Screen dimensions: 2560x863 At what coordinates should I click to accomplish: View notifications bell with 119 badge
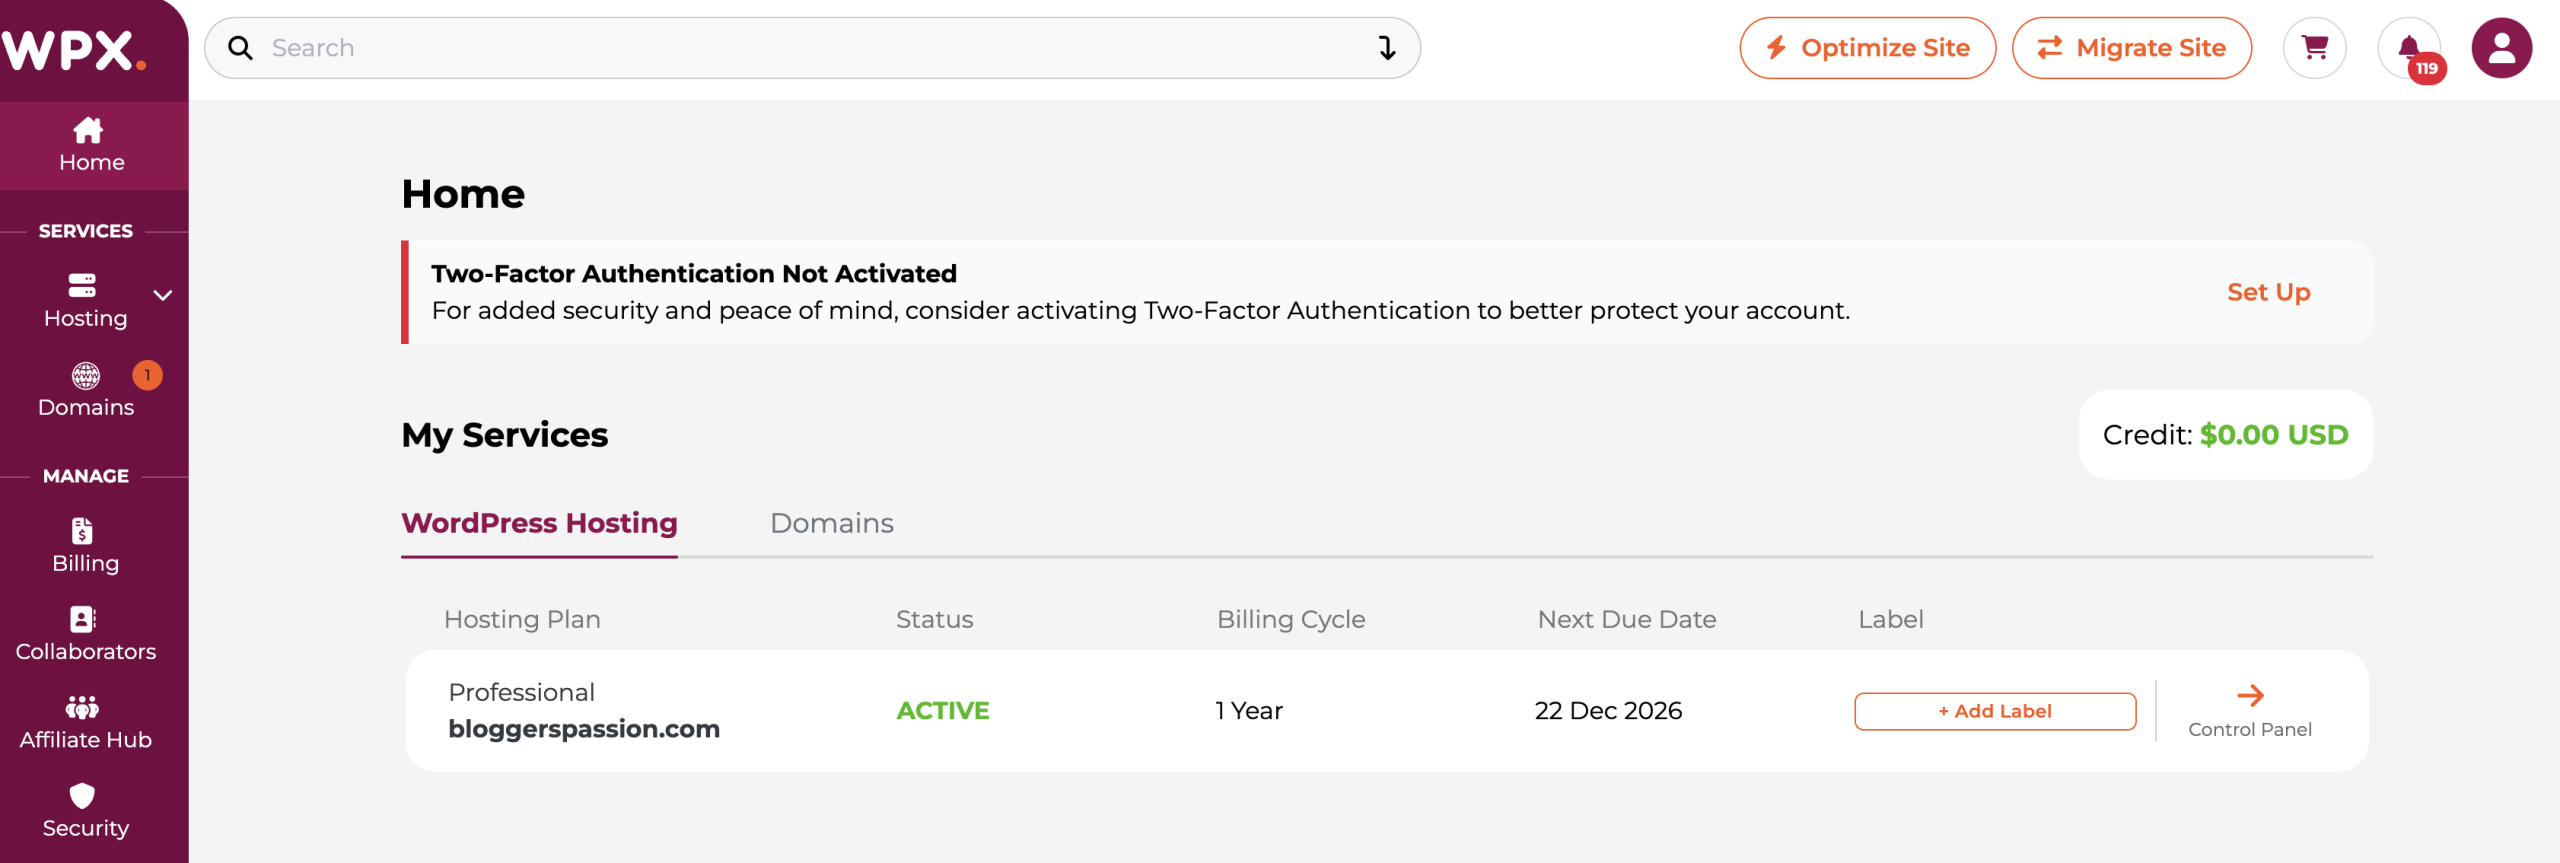point(2409,48)
